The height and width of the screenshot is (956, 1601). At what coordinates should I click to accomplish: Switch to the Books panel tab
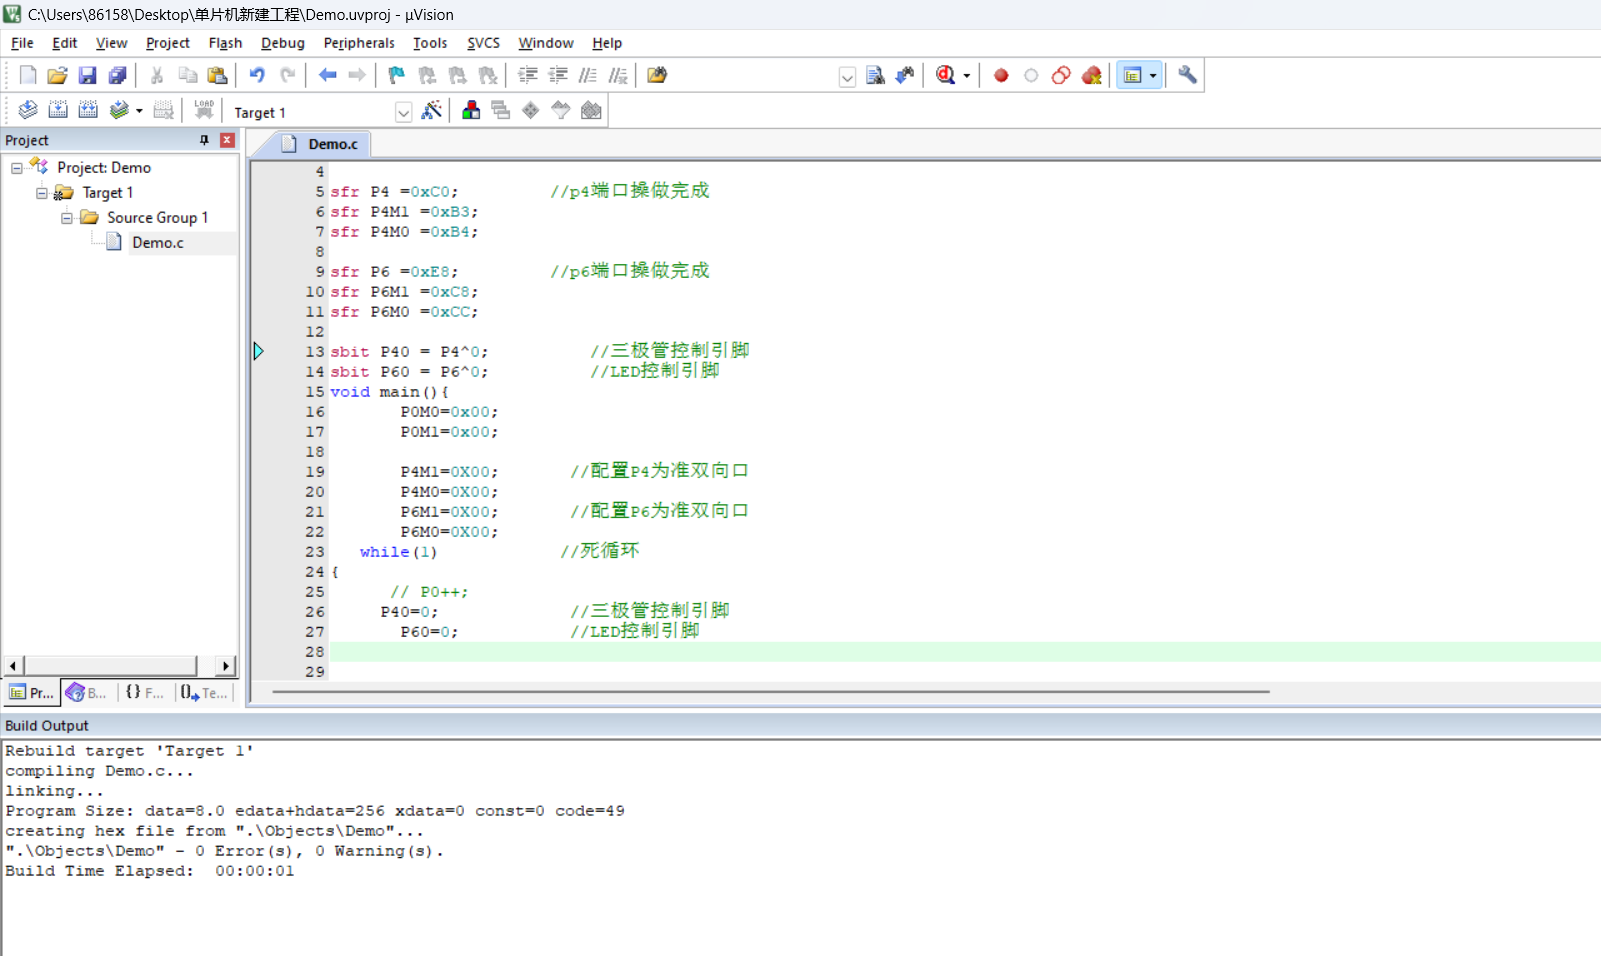coord(86,692)
